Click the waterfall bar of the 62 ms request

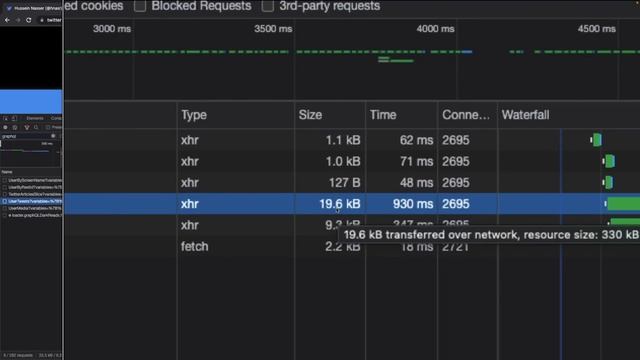[596, 140]
